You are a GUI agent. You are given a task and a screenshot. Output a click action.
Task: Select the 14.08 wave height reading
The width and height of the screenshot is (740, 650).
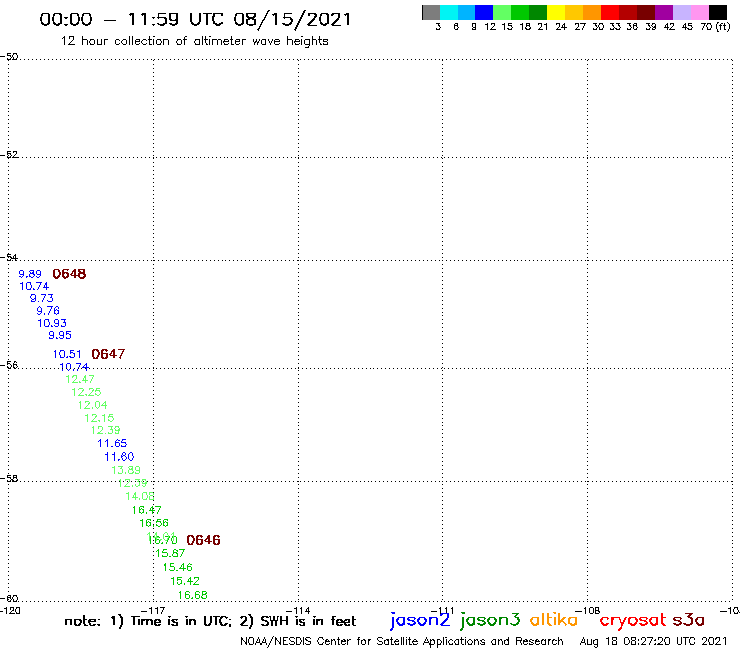click(x=140, y=496)
